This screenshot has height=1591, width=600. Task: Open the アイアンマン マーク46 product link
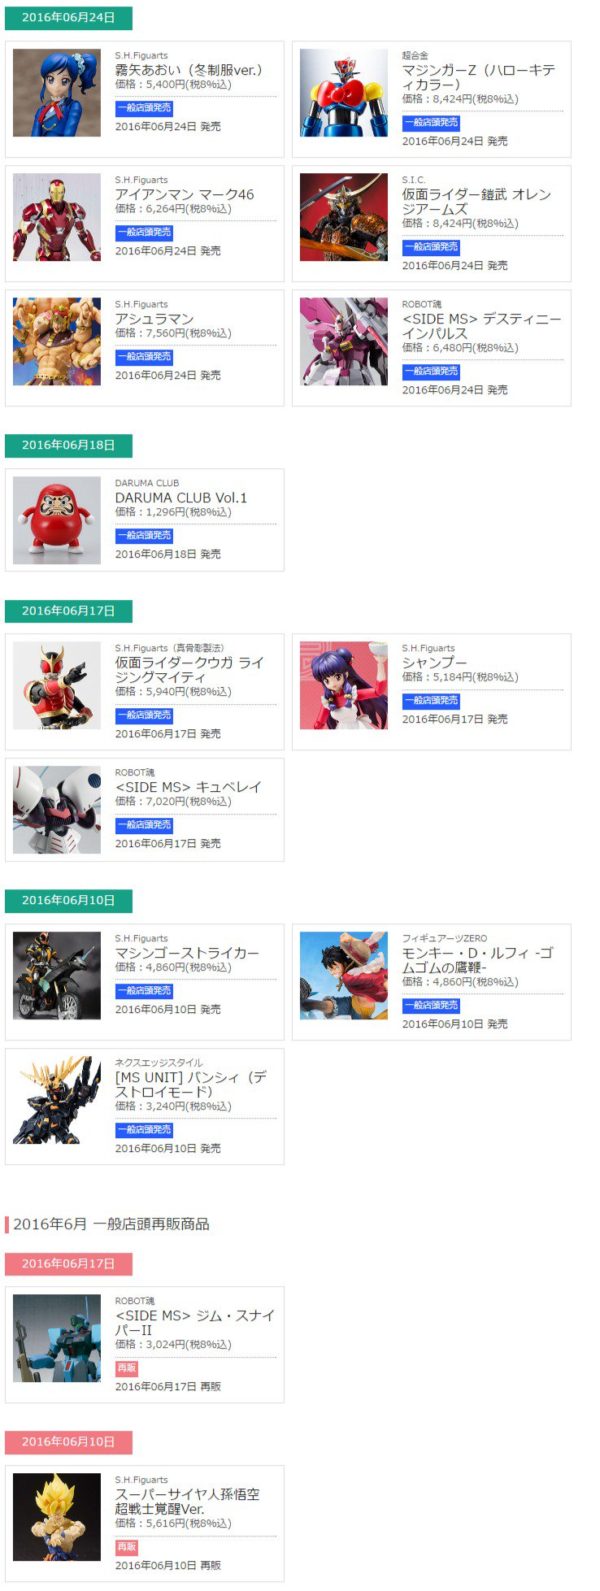[x=184, y=195]
